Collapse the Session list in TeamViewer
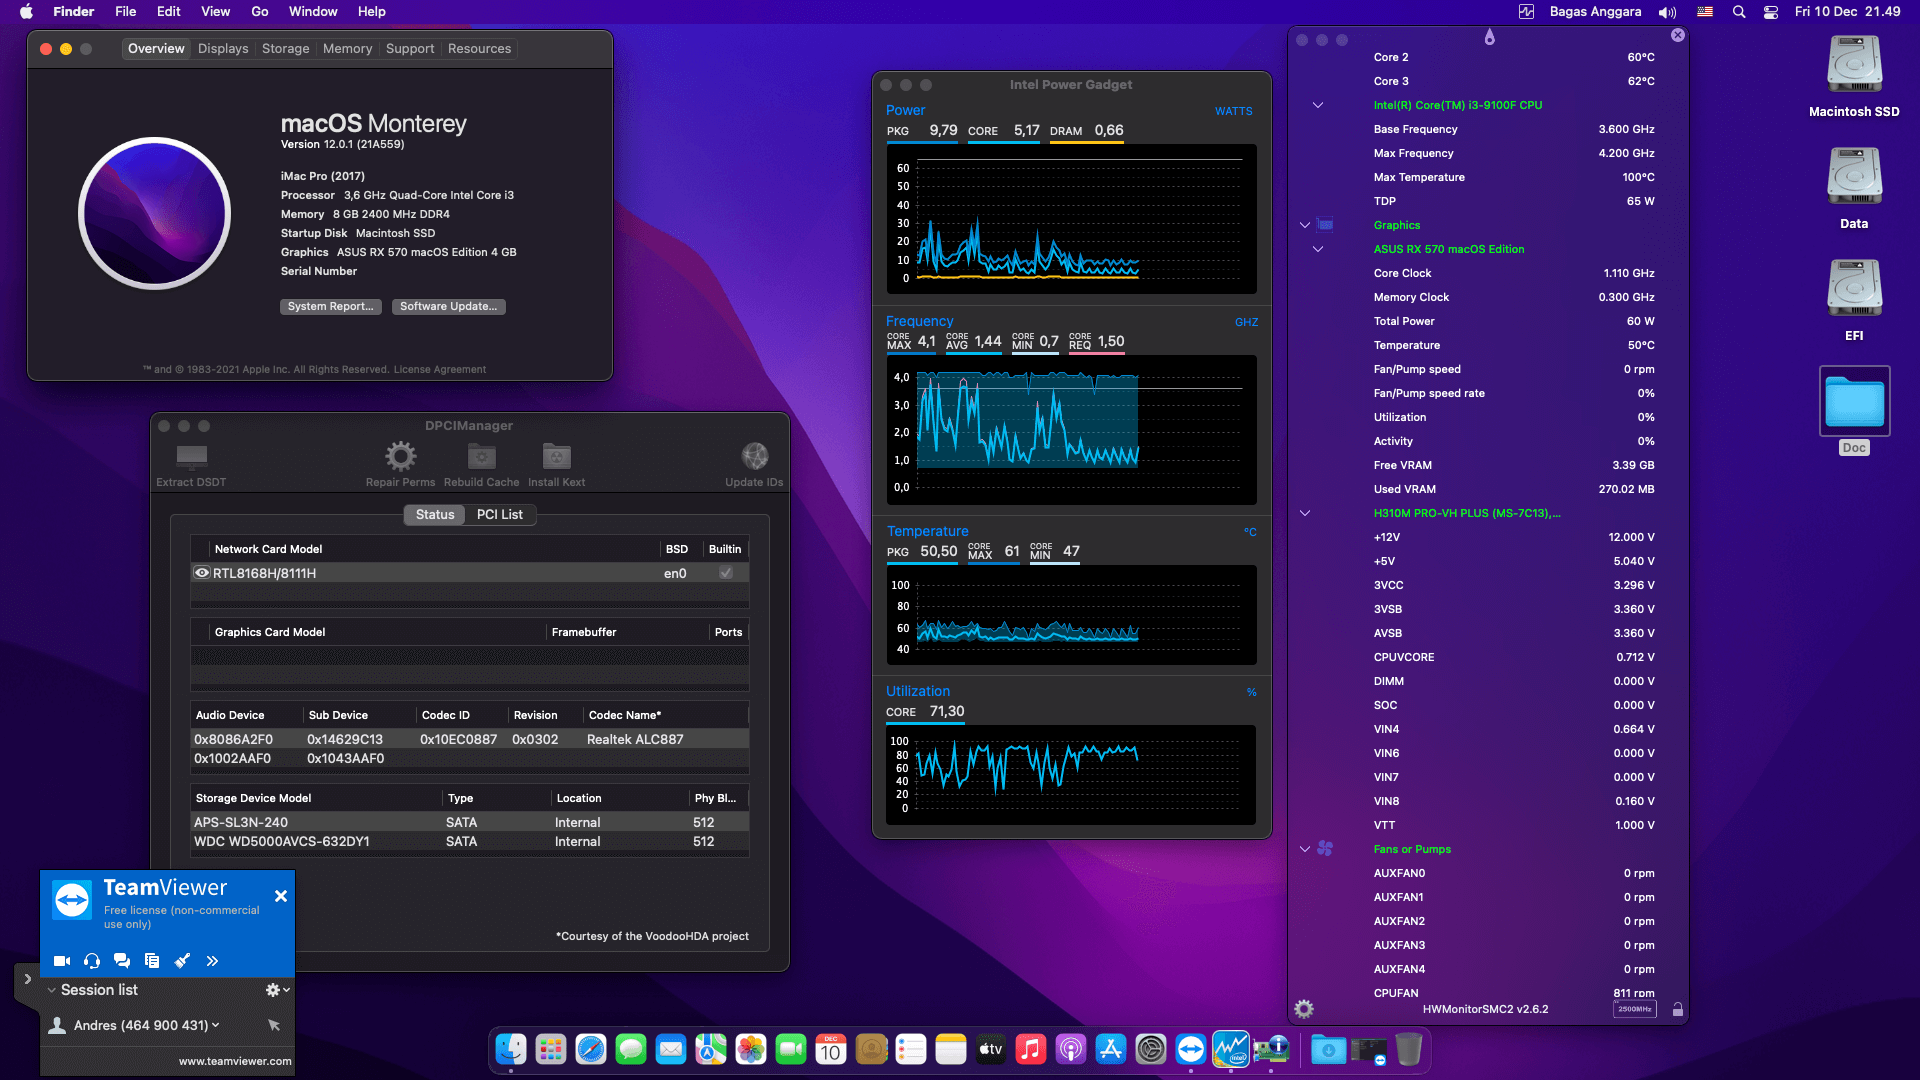The width and height of the screenshot is (1920, 1080). (x=52, y=990)
